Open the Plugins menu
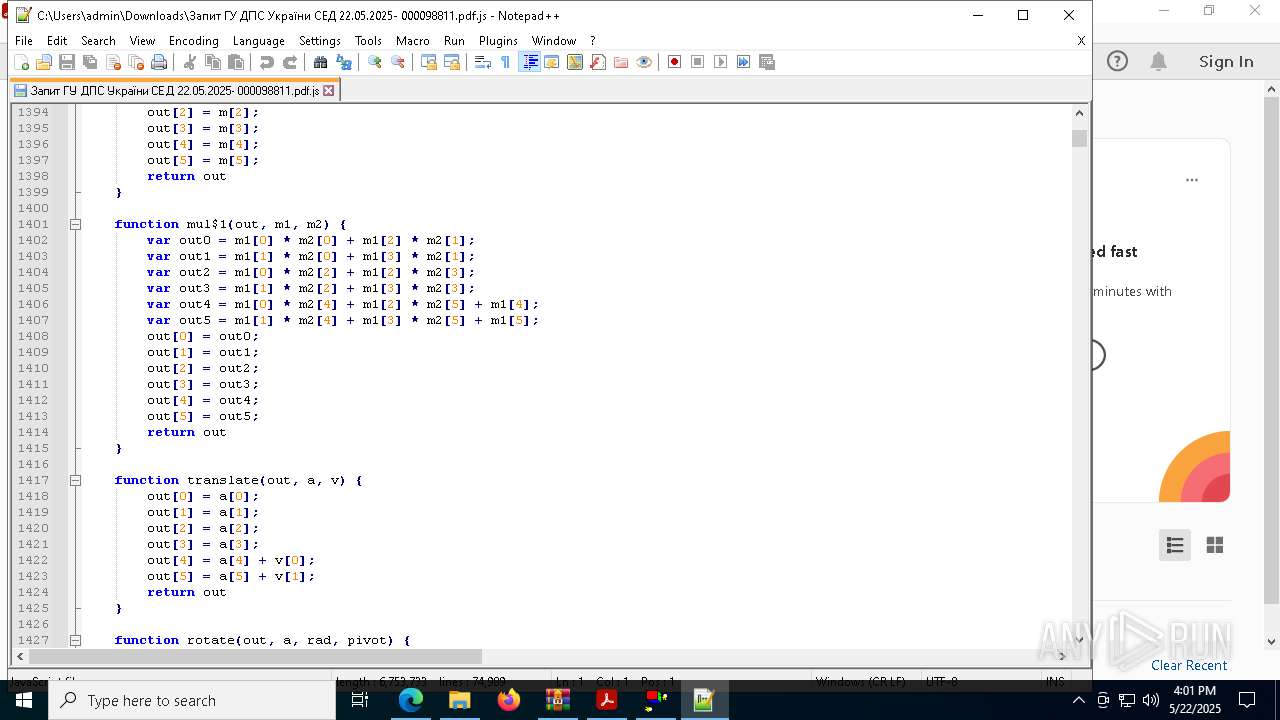This screenshot has height=720, width=1280. [498, 41]
